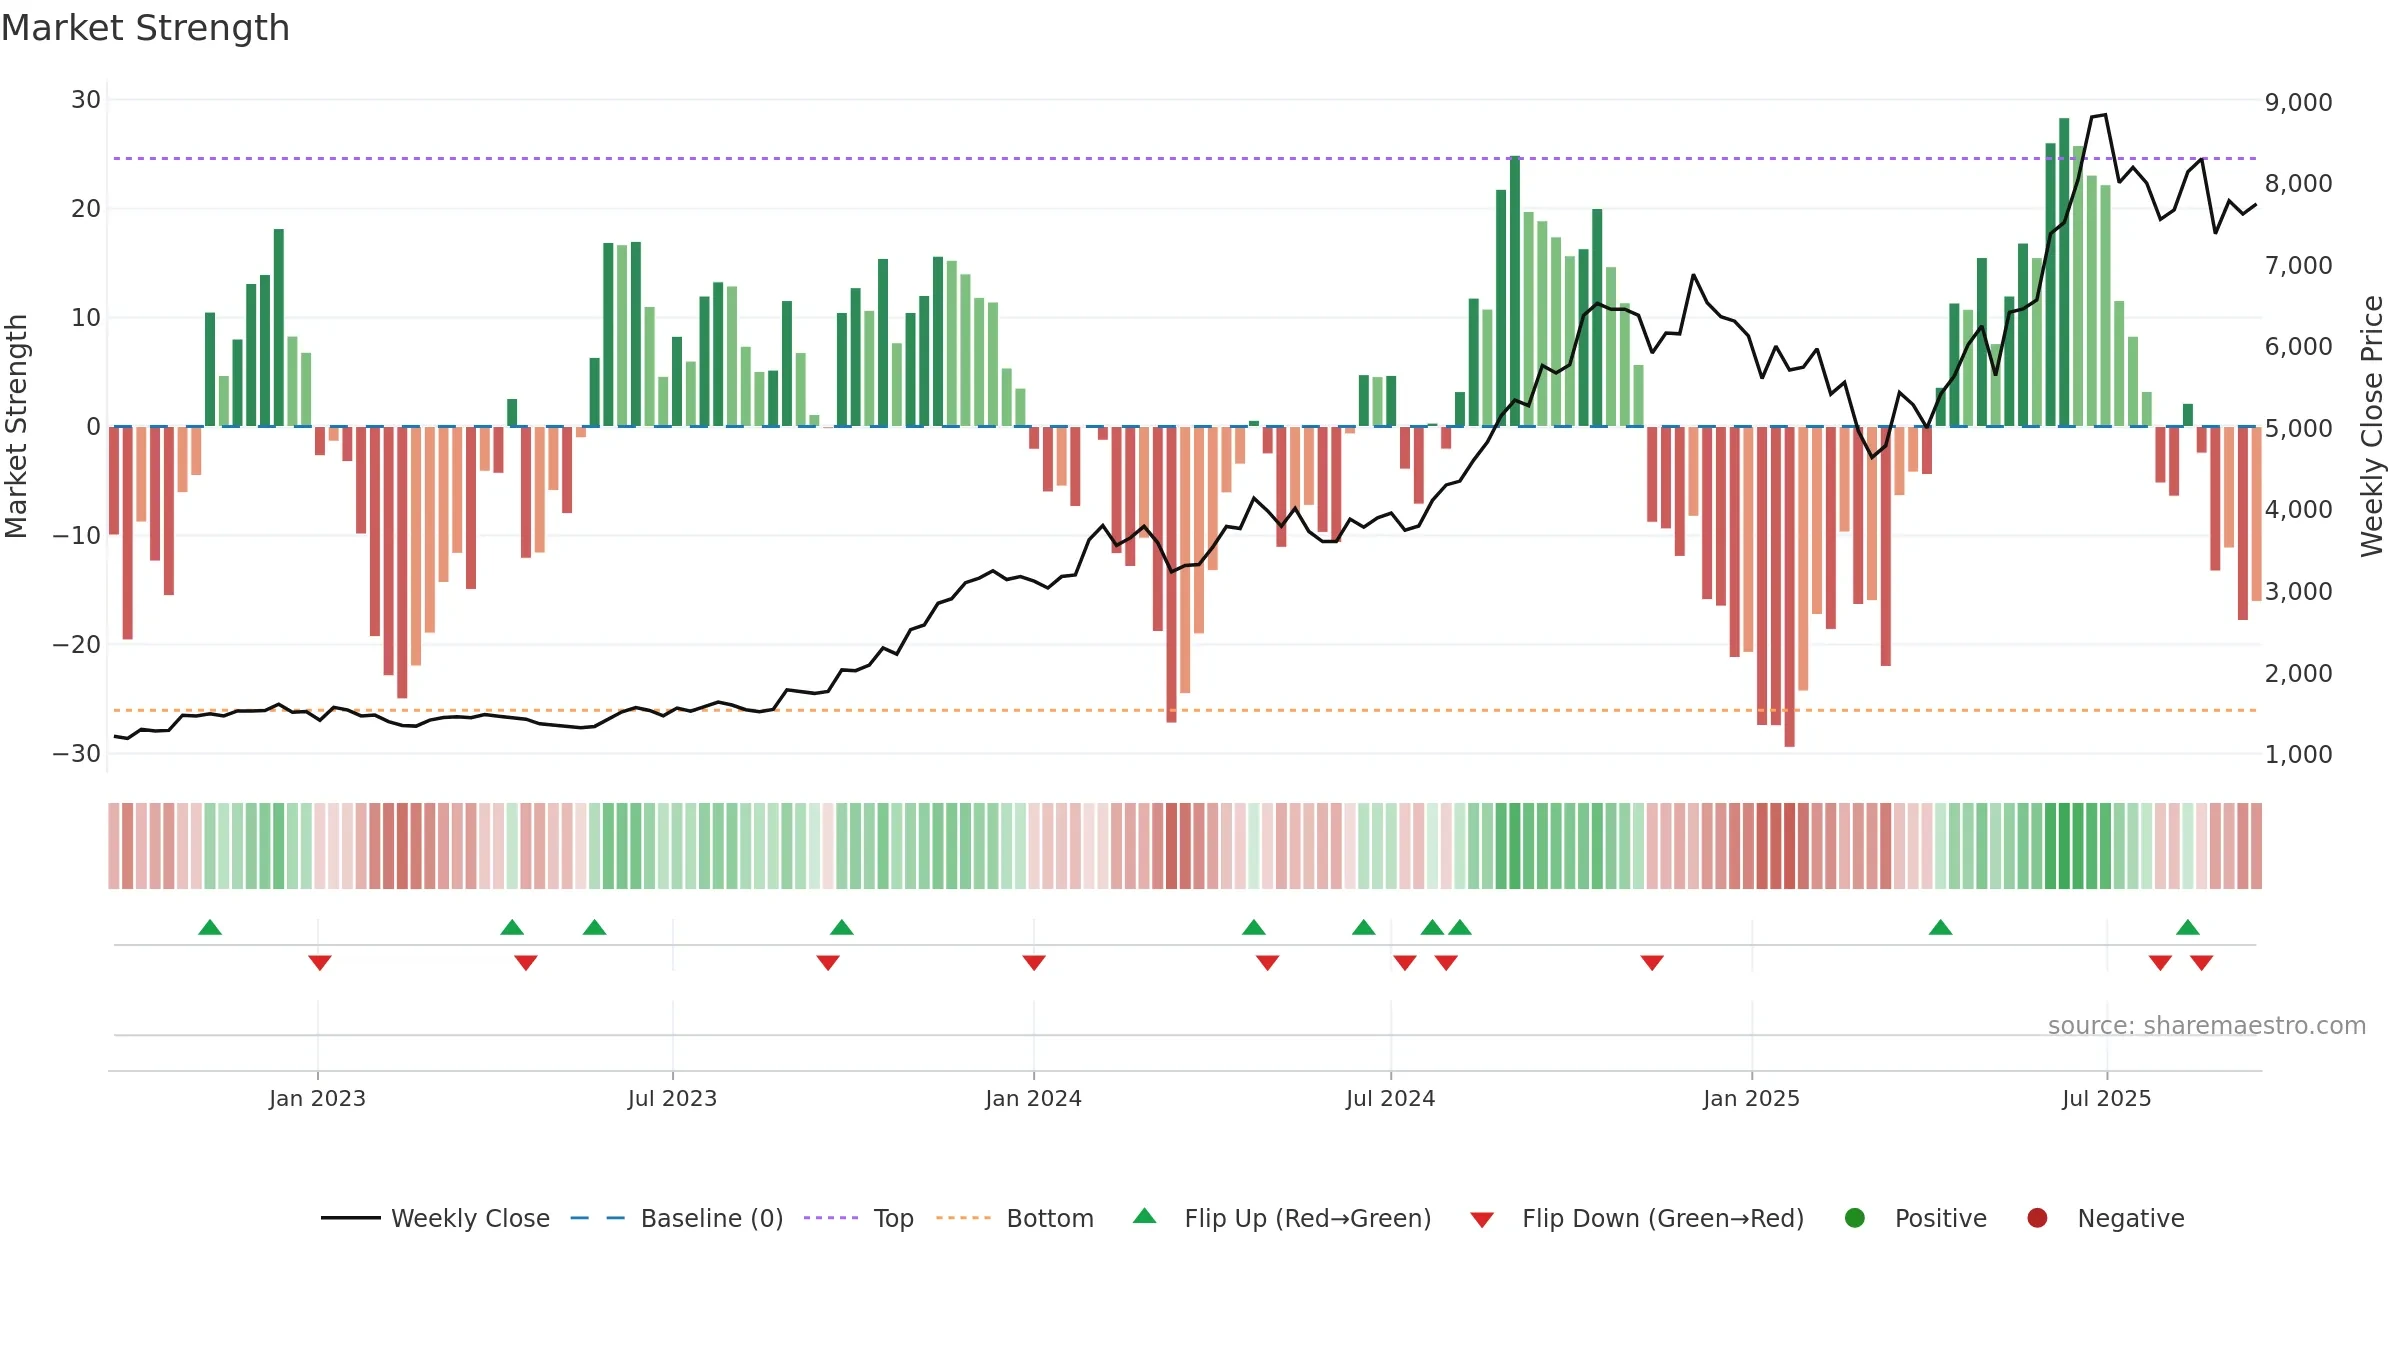Select the red flip-down marker at Jan 2023
Viewport: 2400px width, 1350px height.
point(320,963)
